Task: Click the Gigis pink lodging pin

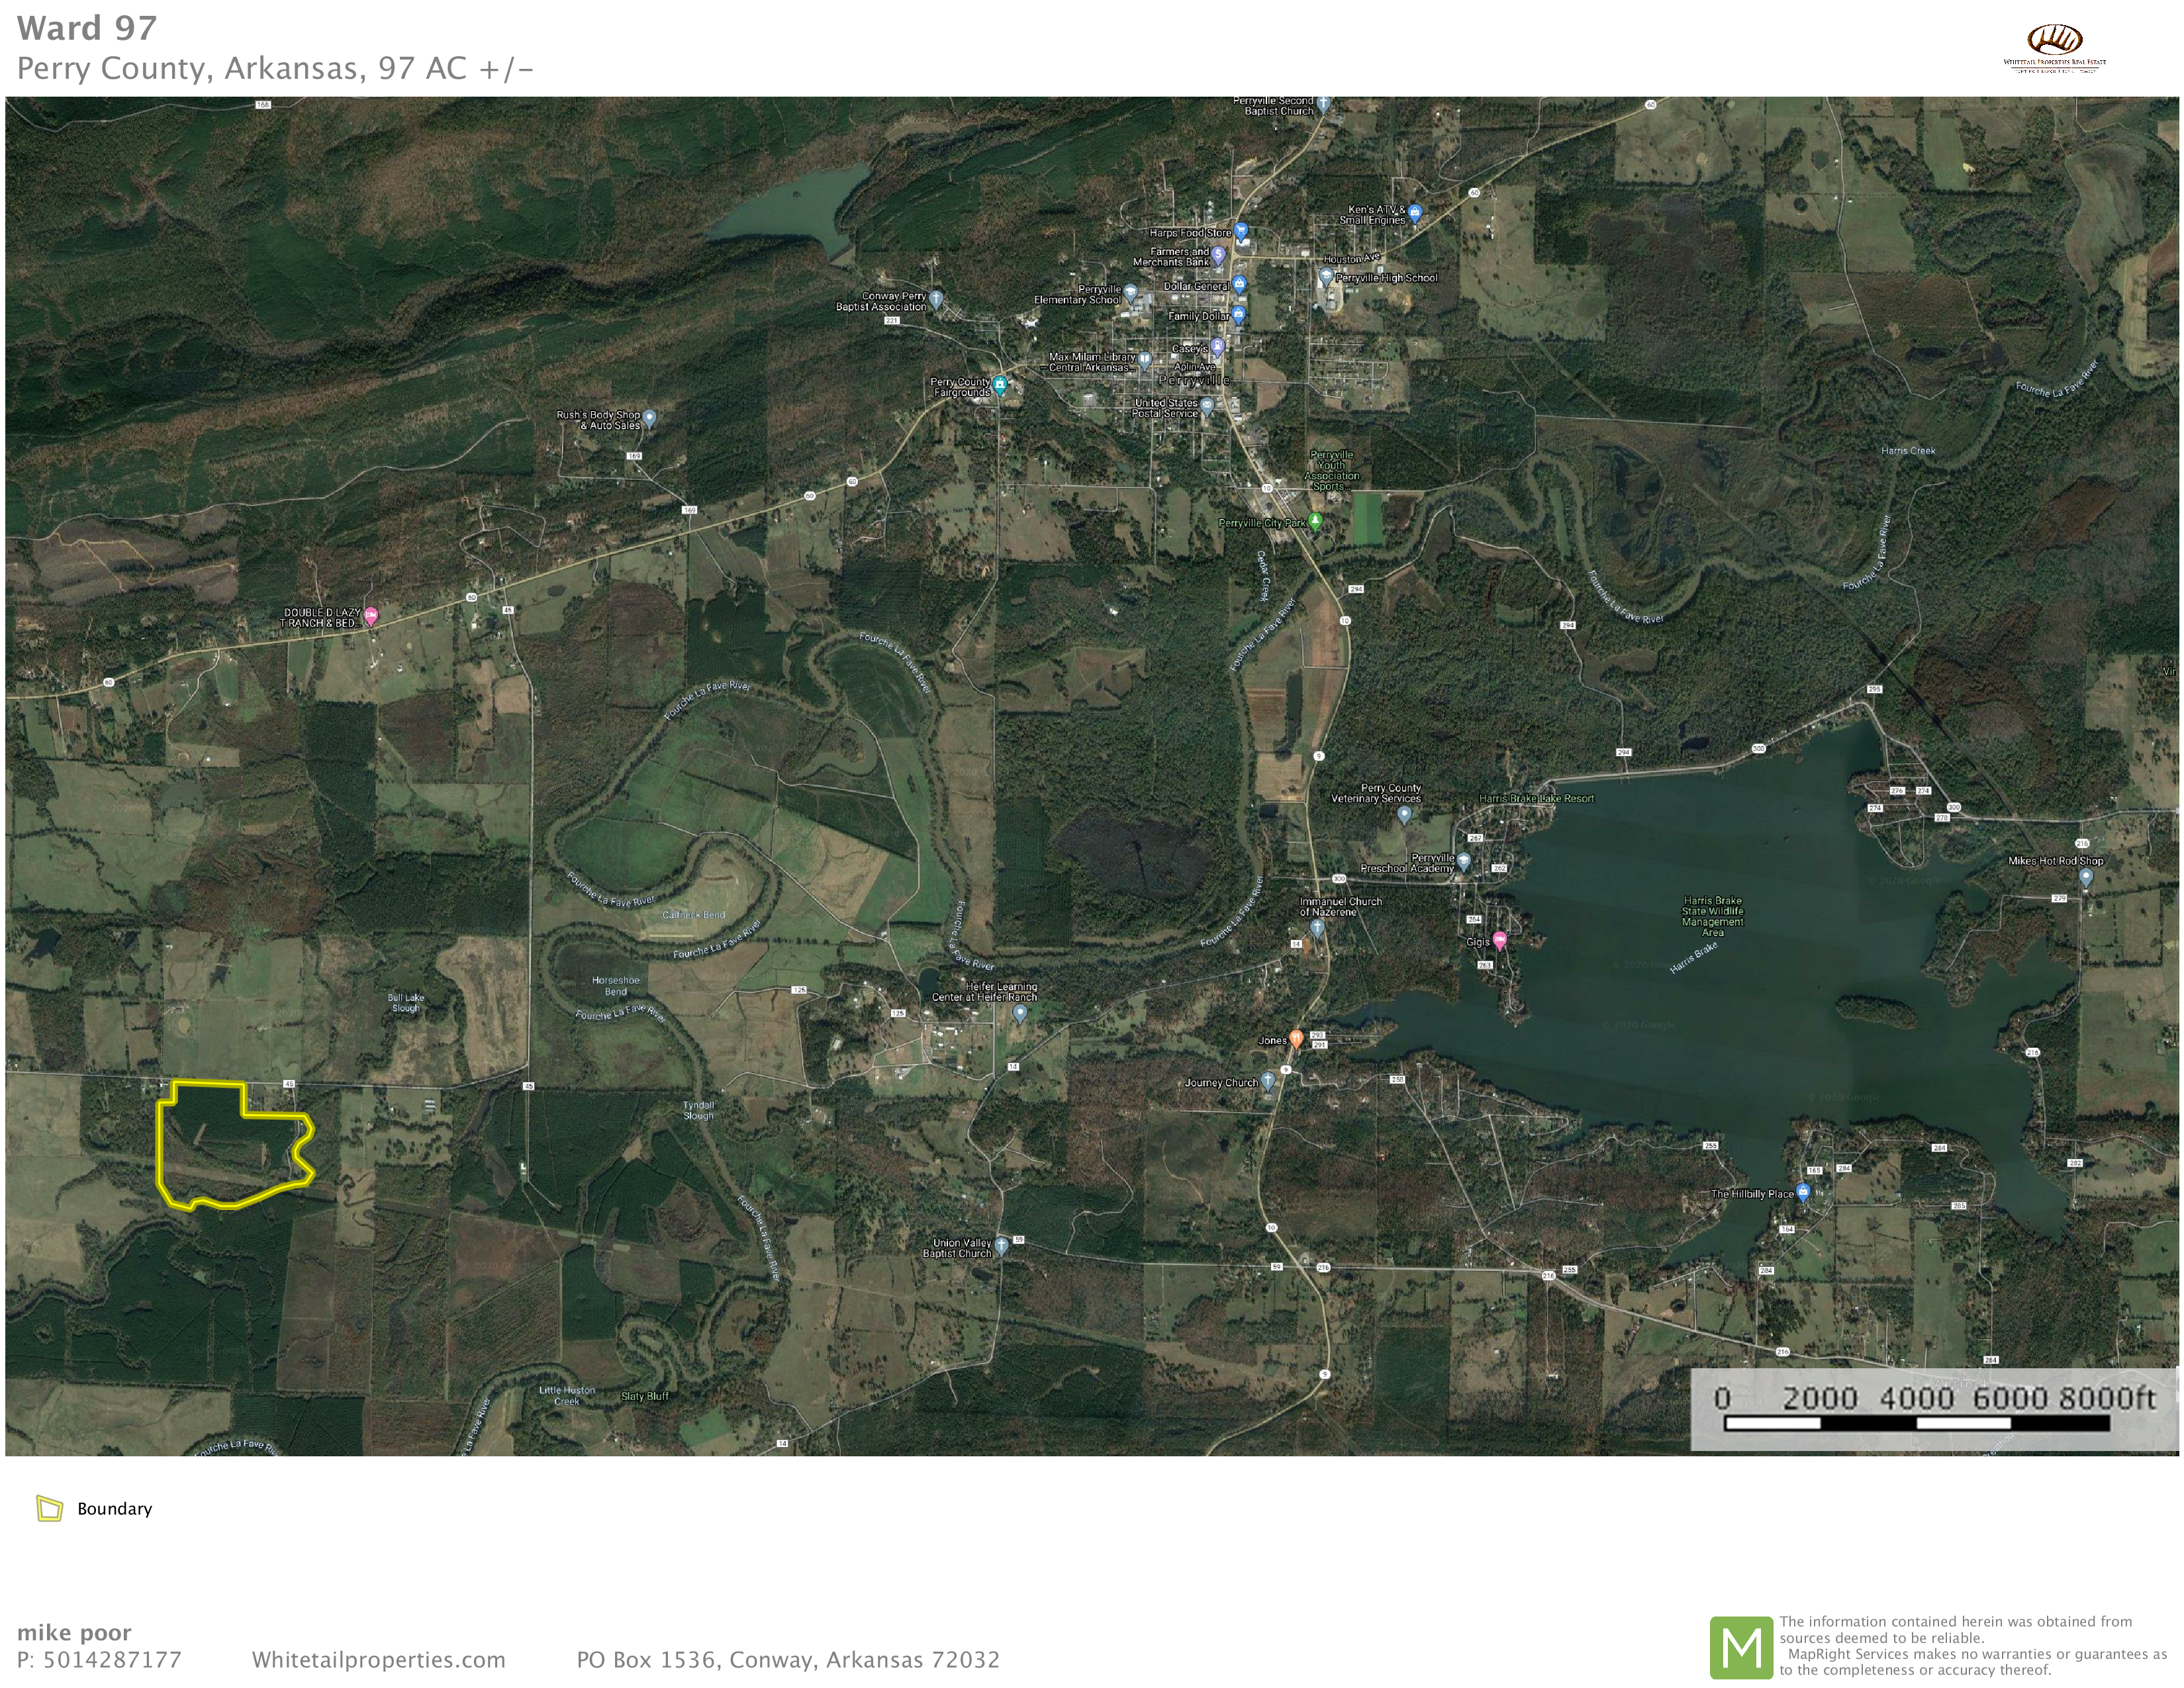Action: click(x=1500, y=939)
